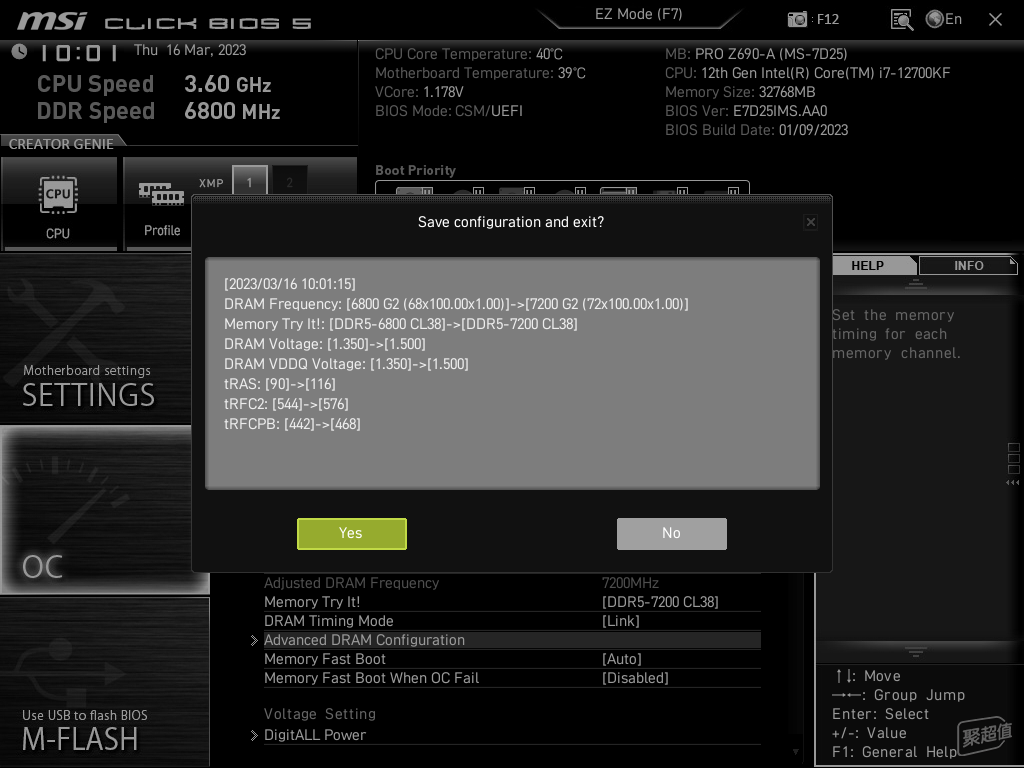The image size is (1024, 768).
Task: Select Memory Fast Boot When OC Fail label
Action: click(372, 678)
